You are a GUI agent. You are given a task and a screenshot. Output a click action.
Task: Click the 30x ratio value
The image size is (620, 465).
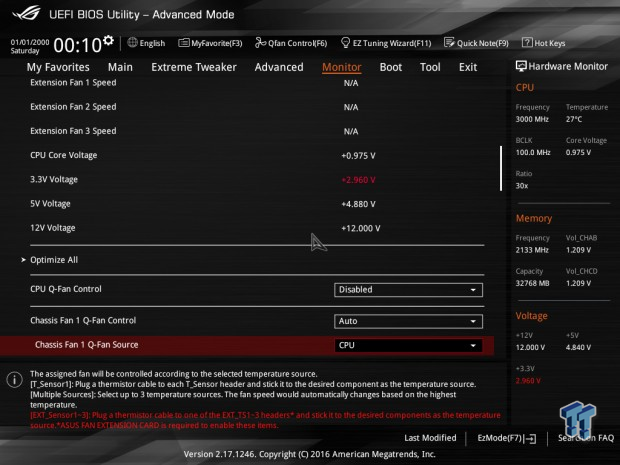522,186
